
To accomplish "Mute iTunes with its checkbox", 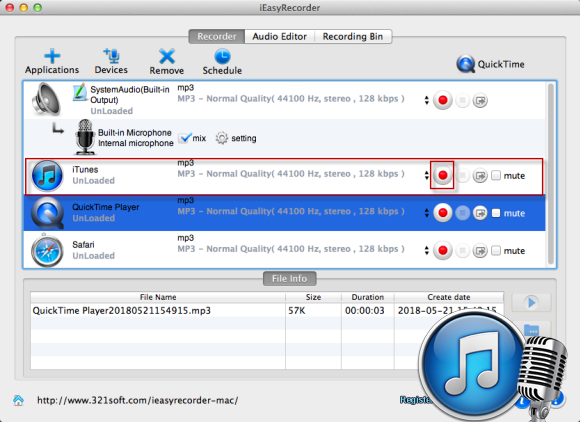I will (496, 175).
